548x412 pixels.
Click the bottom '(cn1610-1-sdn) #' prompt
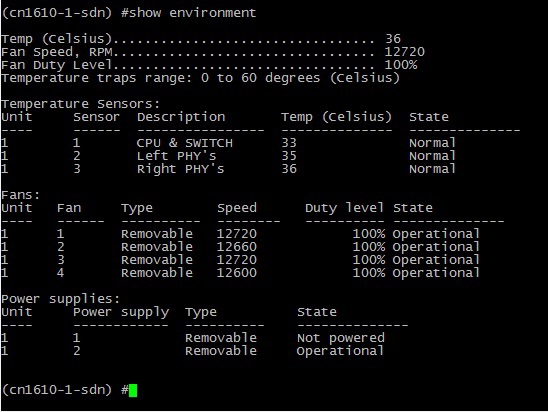(65, 390)
